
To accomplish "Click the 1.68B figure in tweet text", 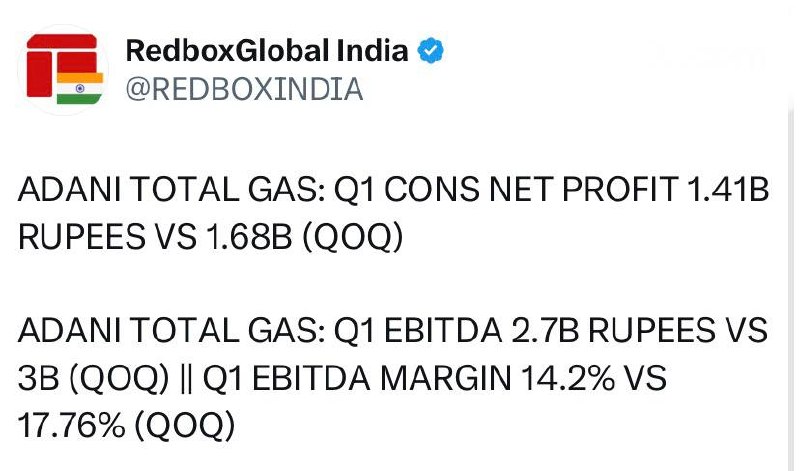I will (249, 237).
